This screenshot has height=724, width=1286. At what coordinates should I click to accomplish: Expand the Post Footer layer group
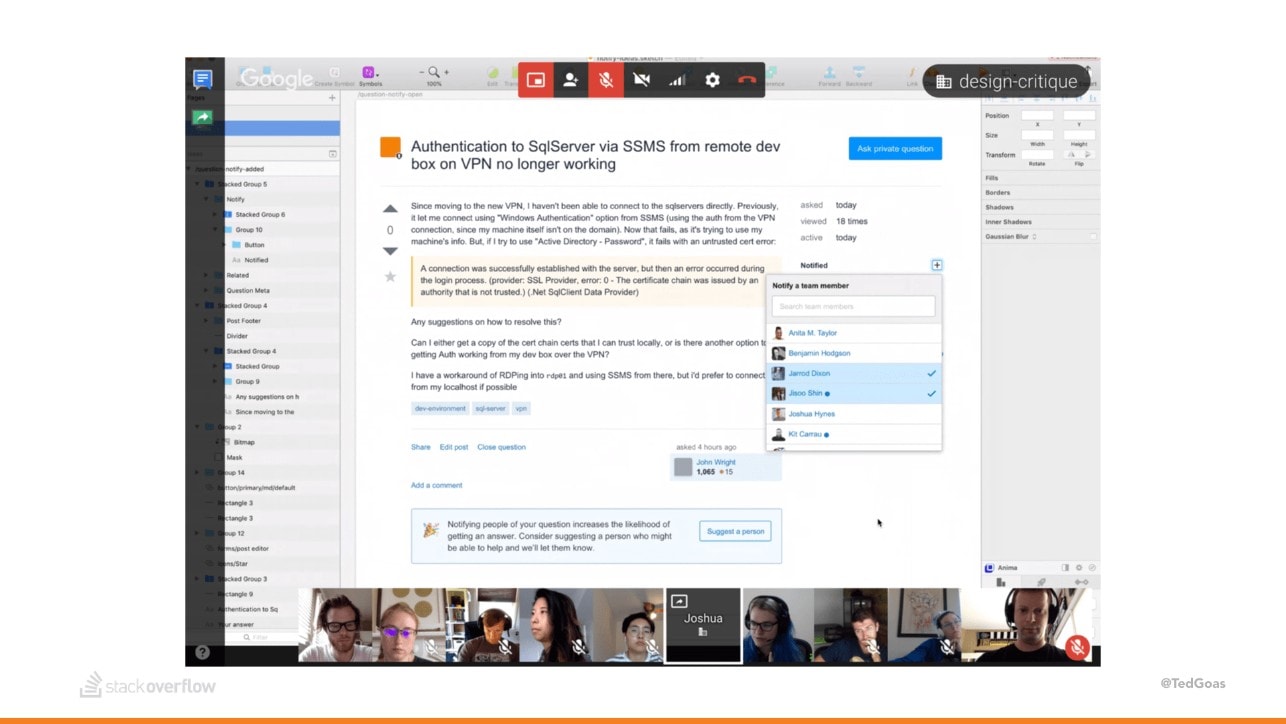point(207,321)
